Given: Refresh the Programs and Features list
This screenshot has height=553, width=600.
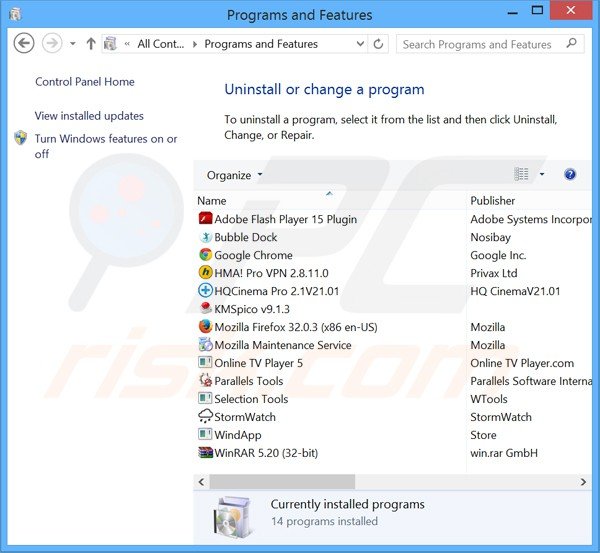Looking at the screenshot, I should 378,44.
